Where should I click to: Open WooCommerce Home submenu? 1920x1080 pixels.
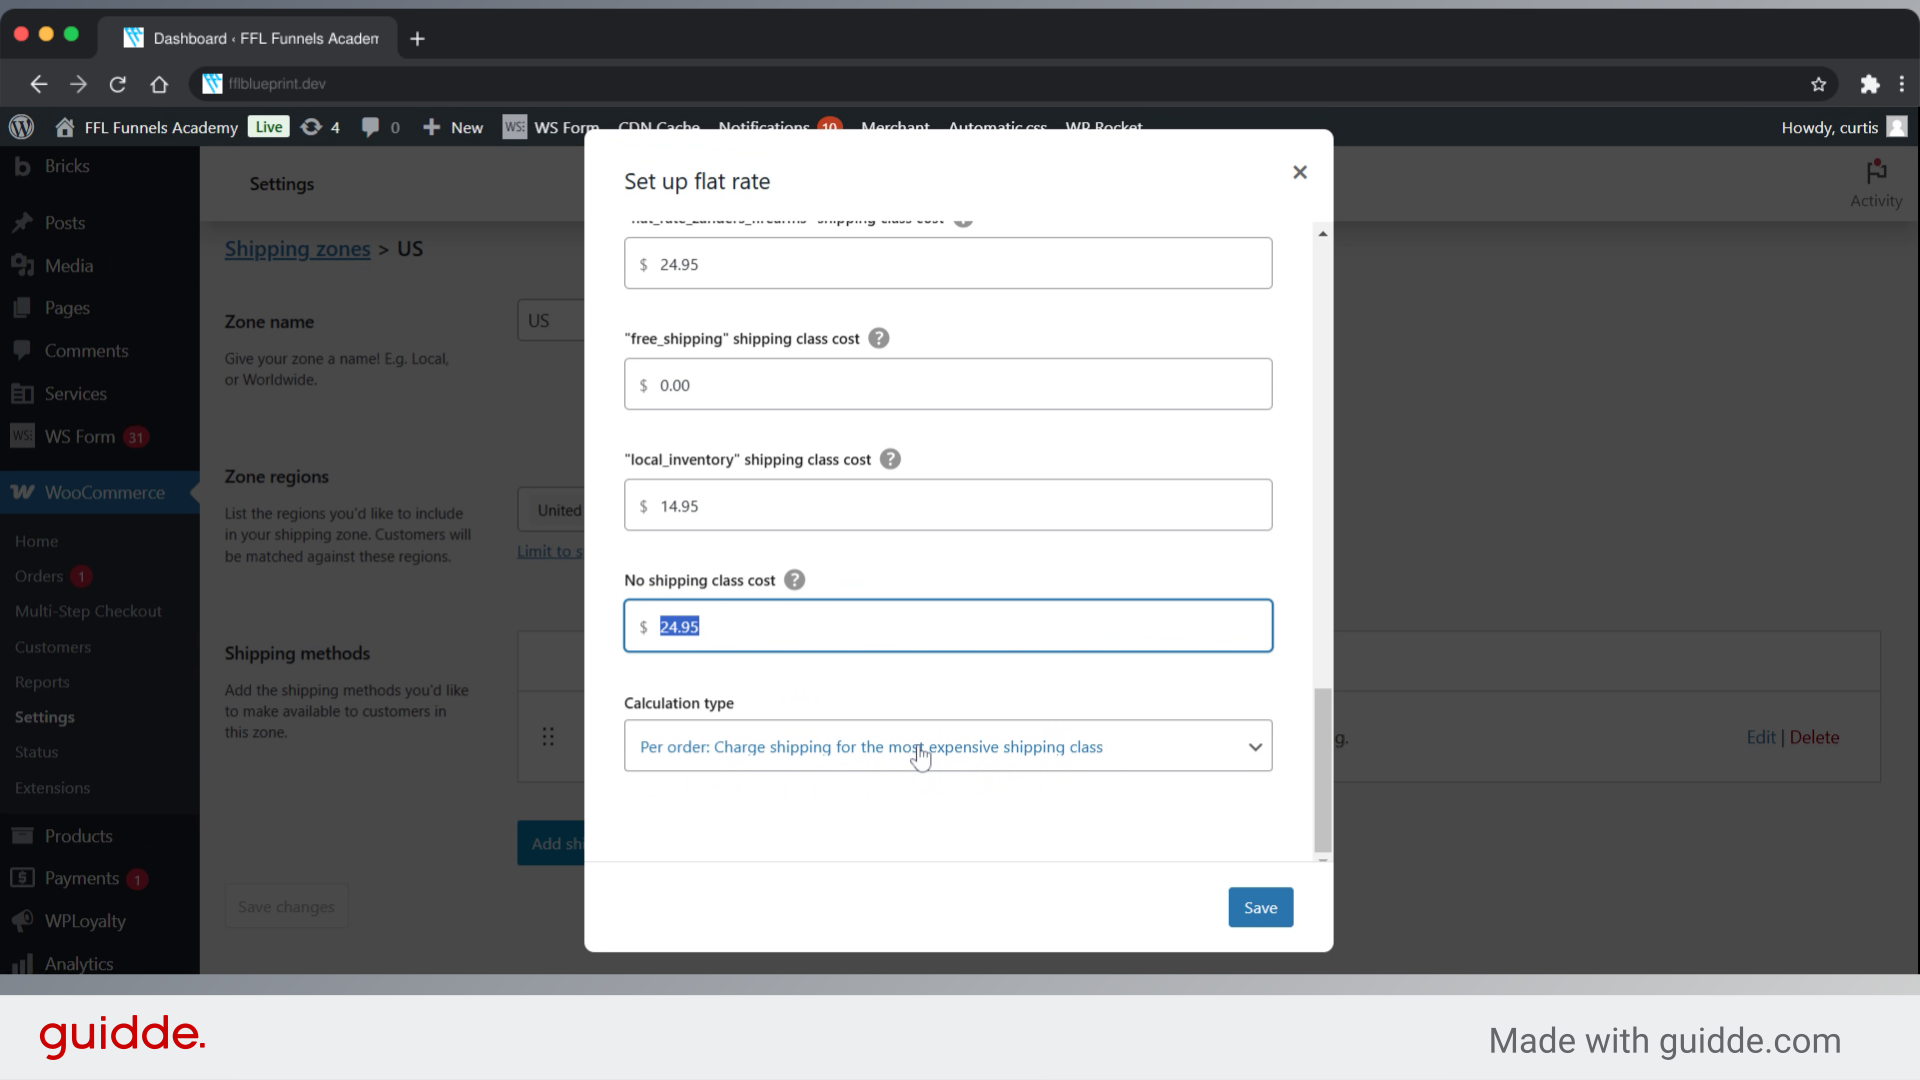tap(37, 541)
